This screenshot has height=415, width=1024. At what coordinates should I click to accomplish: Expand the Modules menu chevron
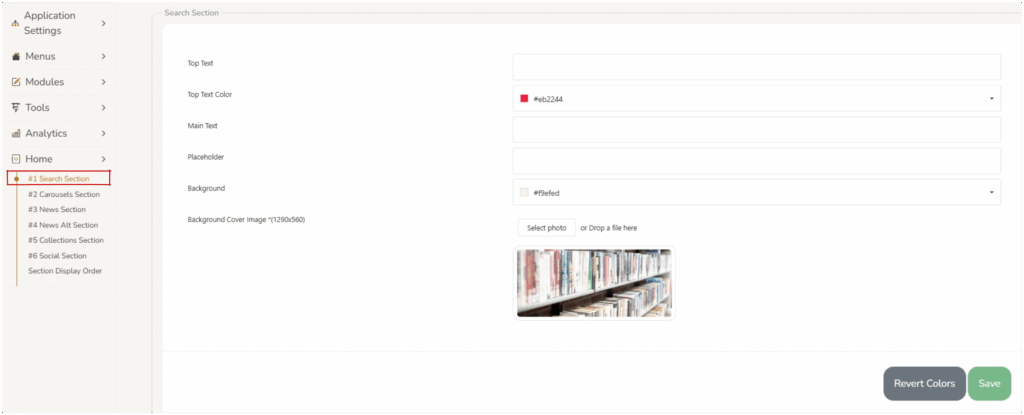click(x=103, y=82)
